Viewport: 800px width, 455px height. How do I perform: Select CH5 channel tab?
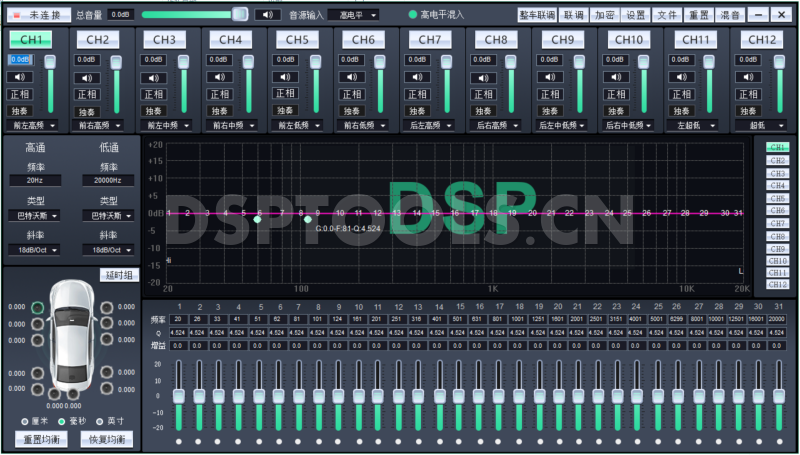[297, 39]
